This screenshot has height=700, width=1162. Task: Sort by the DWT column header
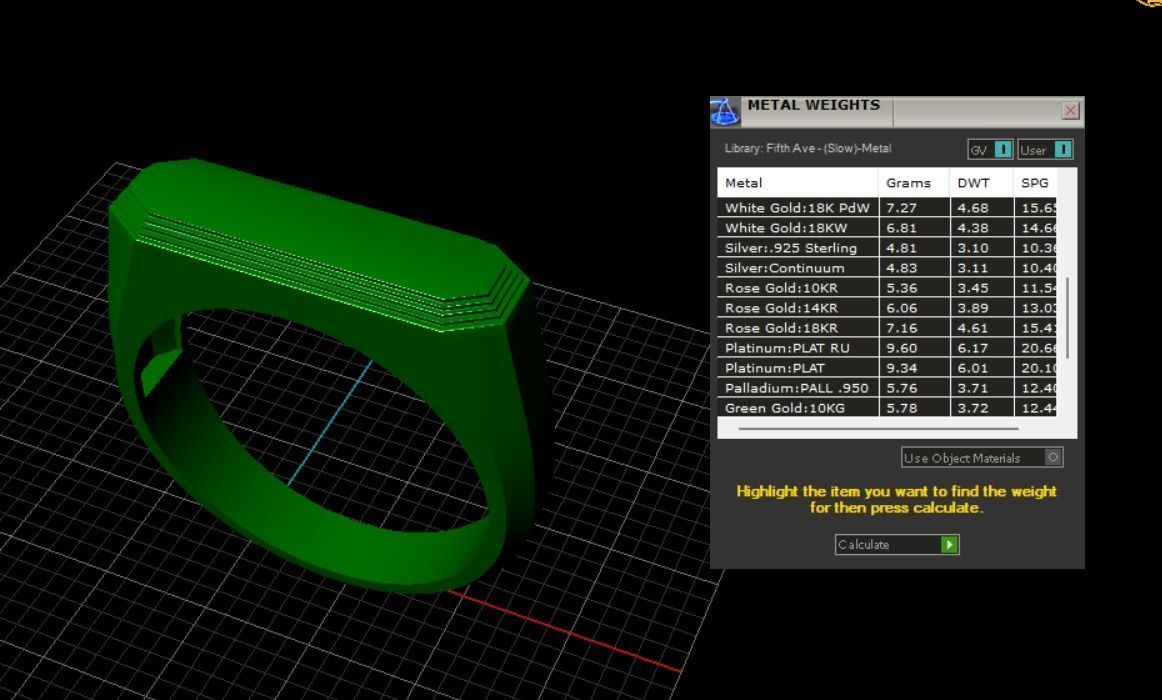click(980, 183)
